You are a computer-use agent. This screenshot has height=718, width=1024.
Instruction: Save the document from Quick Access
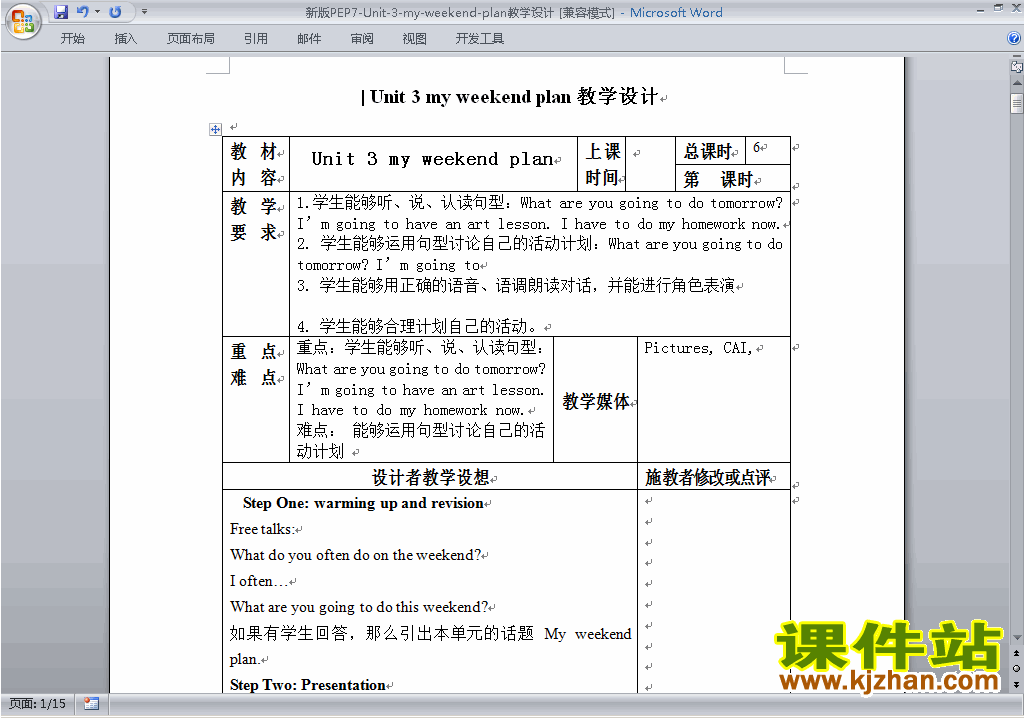click(x=61, y=12)
